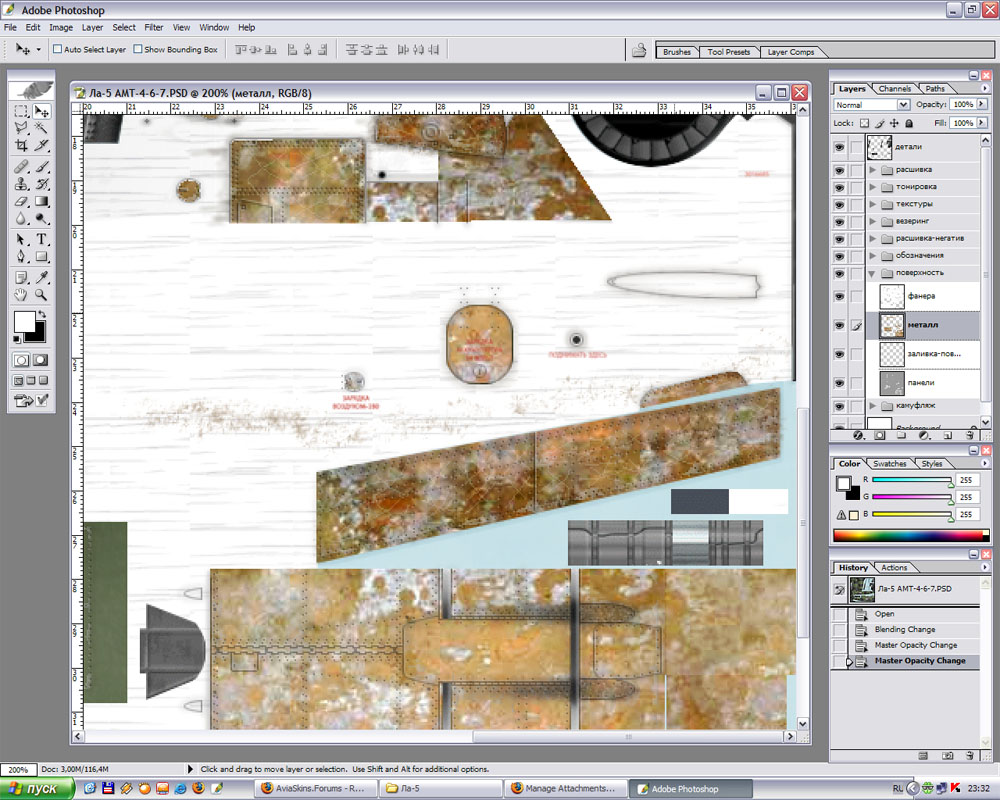
Task: Open the Filter menu
Action: [x=153, y=27]
